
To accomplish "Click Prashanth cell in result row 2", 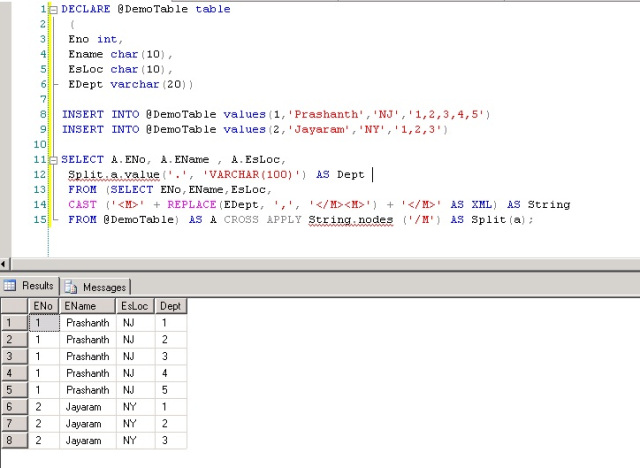I will [88, 339].
